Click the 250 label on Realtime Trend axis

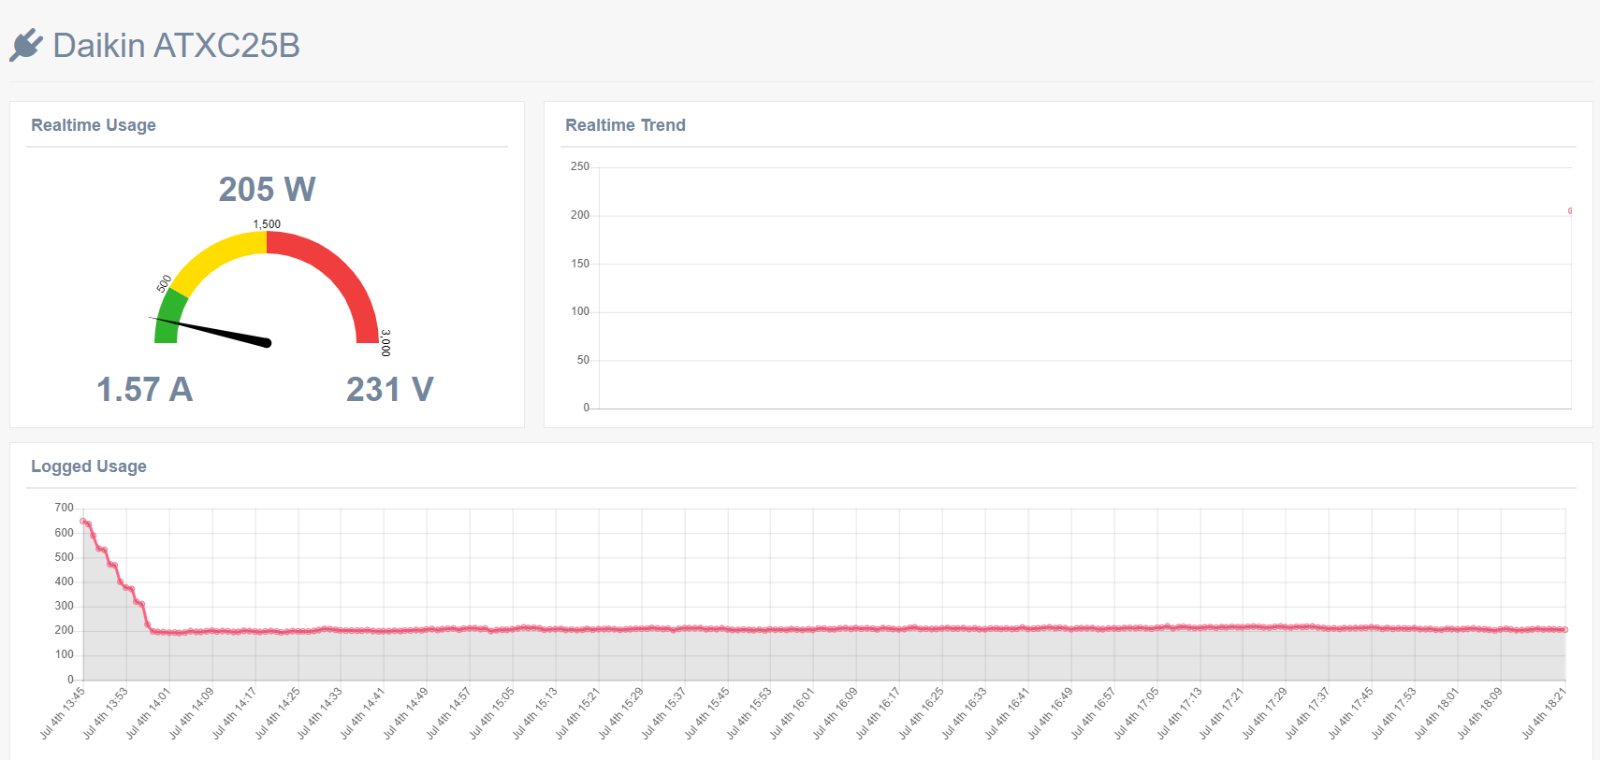coord(580,166)
